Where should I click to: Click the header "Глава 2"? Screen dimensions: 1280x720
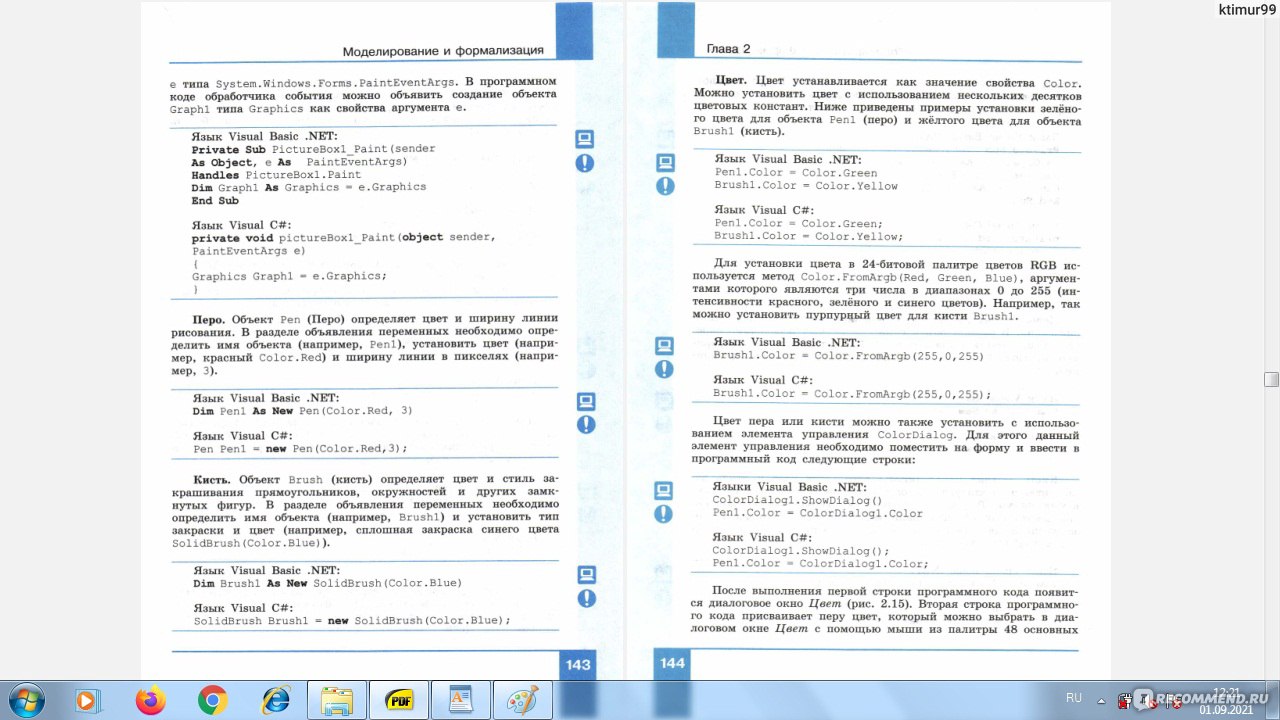pos(728,49)
